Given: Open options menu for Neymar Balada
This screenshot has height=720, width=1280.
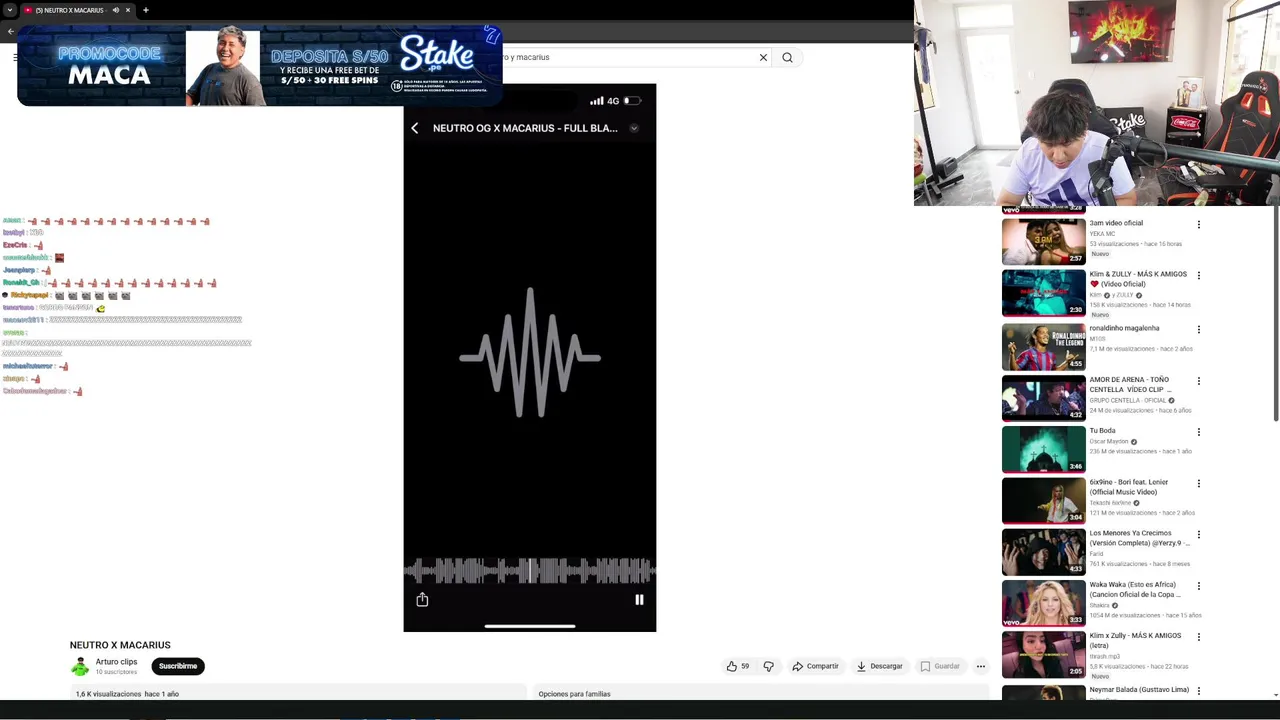Looking at the screenshot, I should pos(1199,691).
